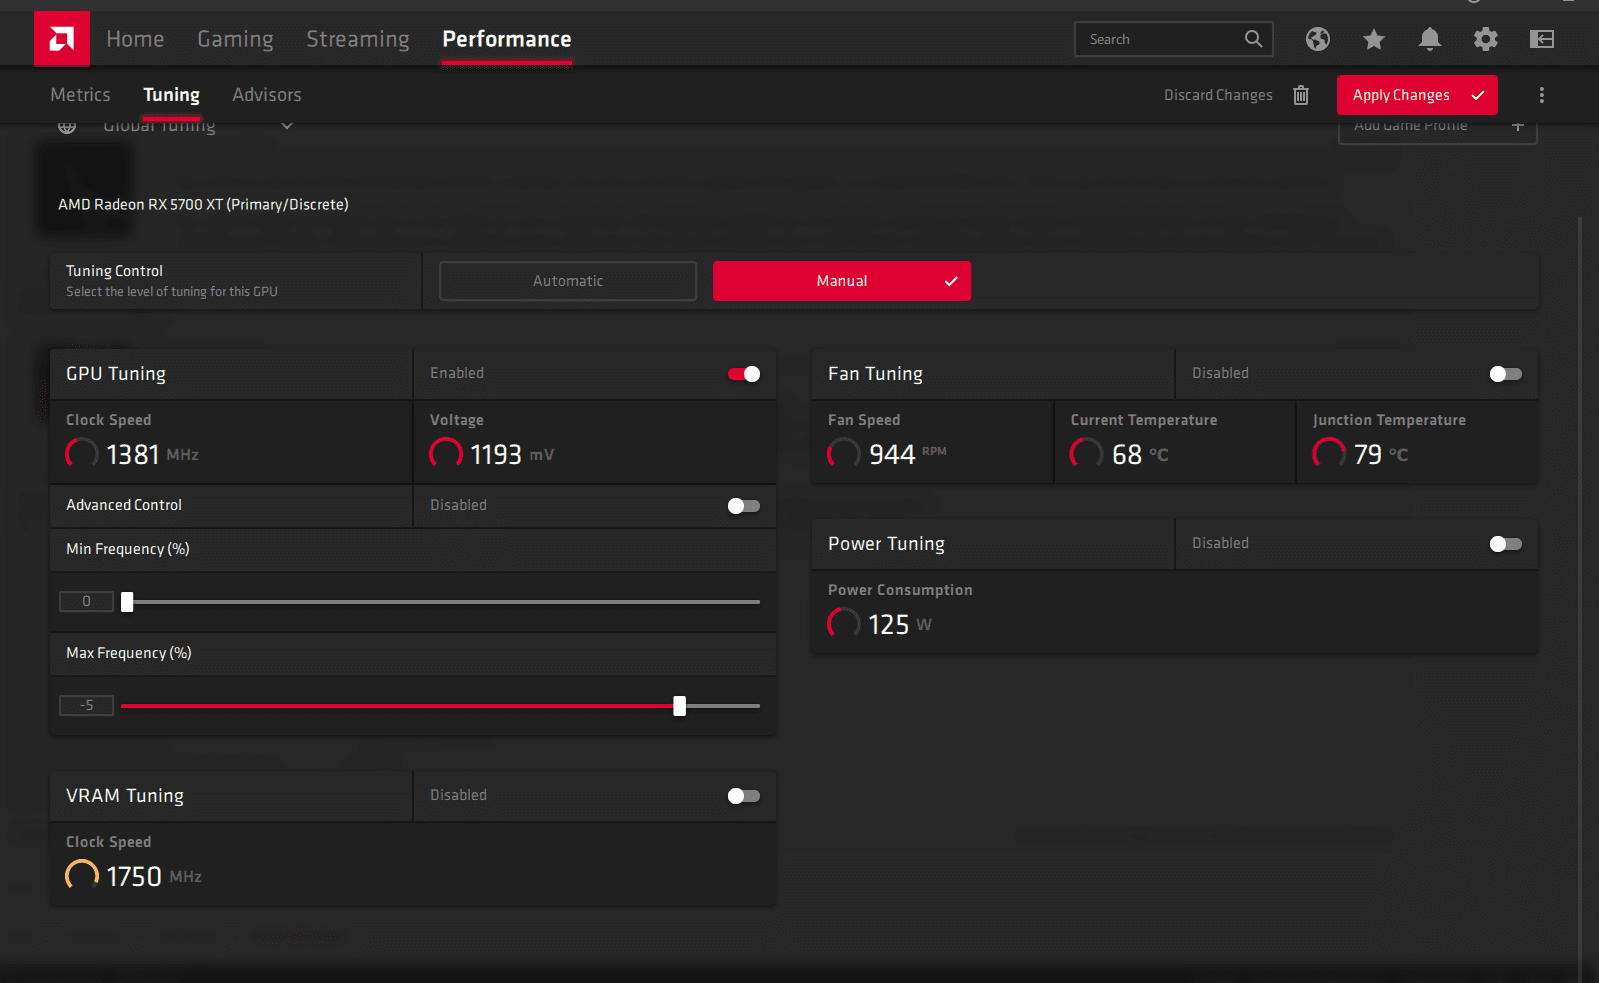Viewport: 1599px width, 983px height.
Task: Click the Power Consumption gauge icon
Action: tap(844, 624)
